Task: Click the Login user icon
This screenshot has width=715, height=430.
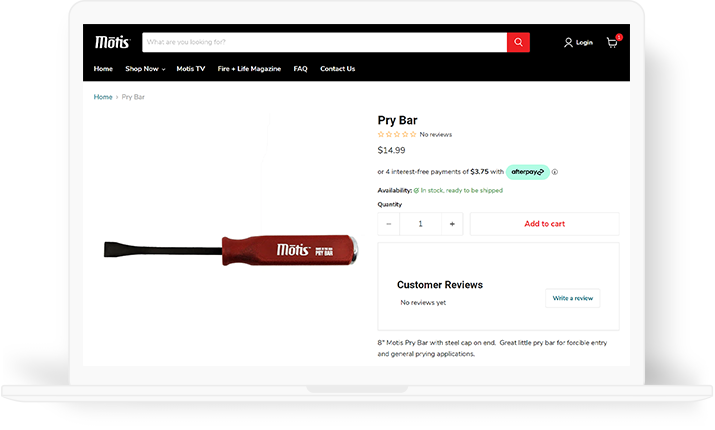Action: (568, 42)
